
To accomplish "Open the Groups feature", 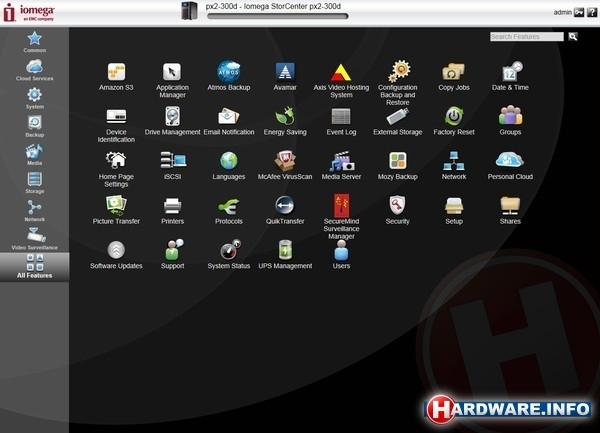I will coord(510,121).
